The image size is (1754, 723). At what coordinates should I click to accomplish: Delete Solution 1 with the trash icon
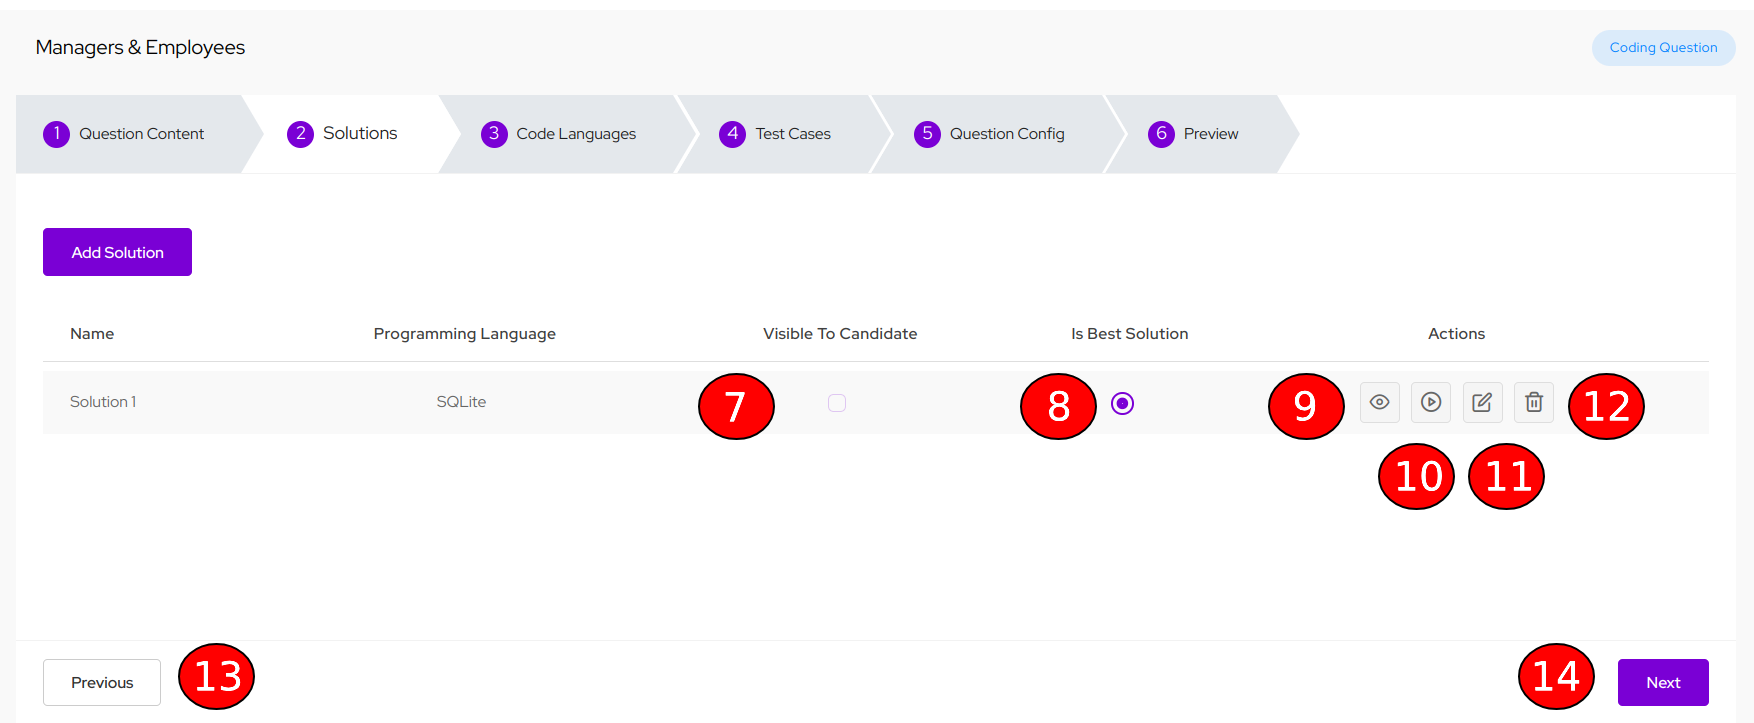tap(1534, 402)
